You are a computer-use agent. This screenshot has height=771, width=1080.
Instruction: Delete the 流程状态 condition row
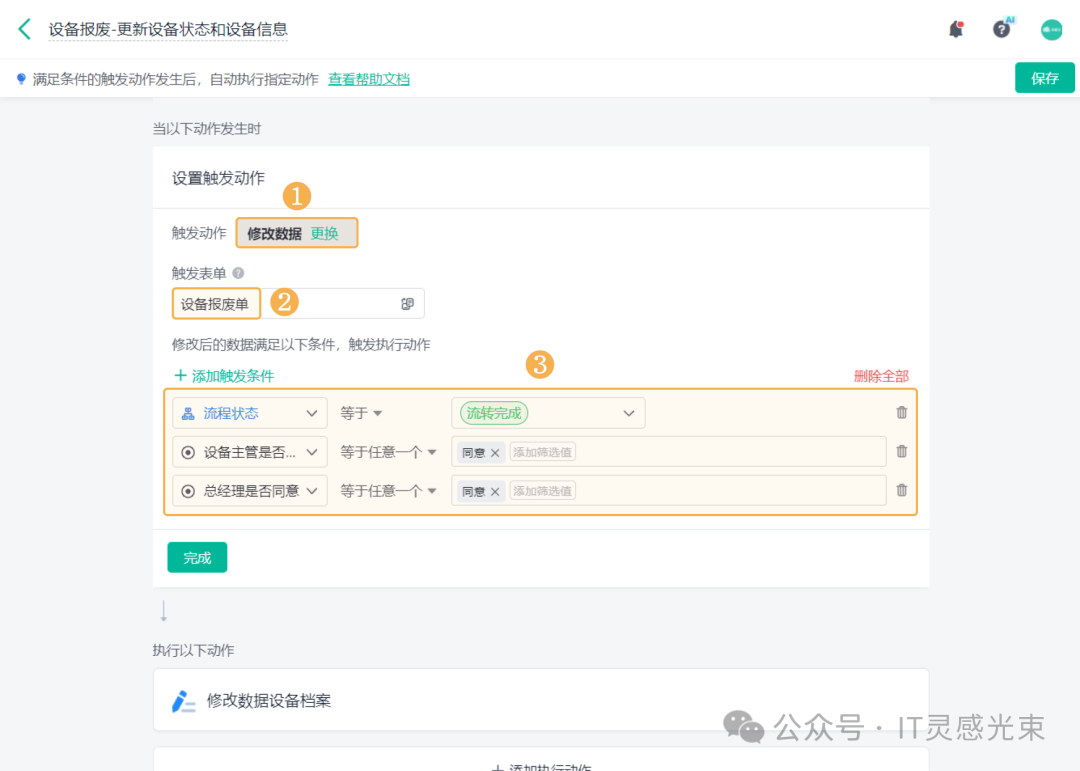pyautogui.click(x=902, y=413)
